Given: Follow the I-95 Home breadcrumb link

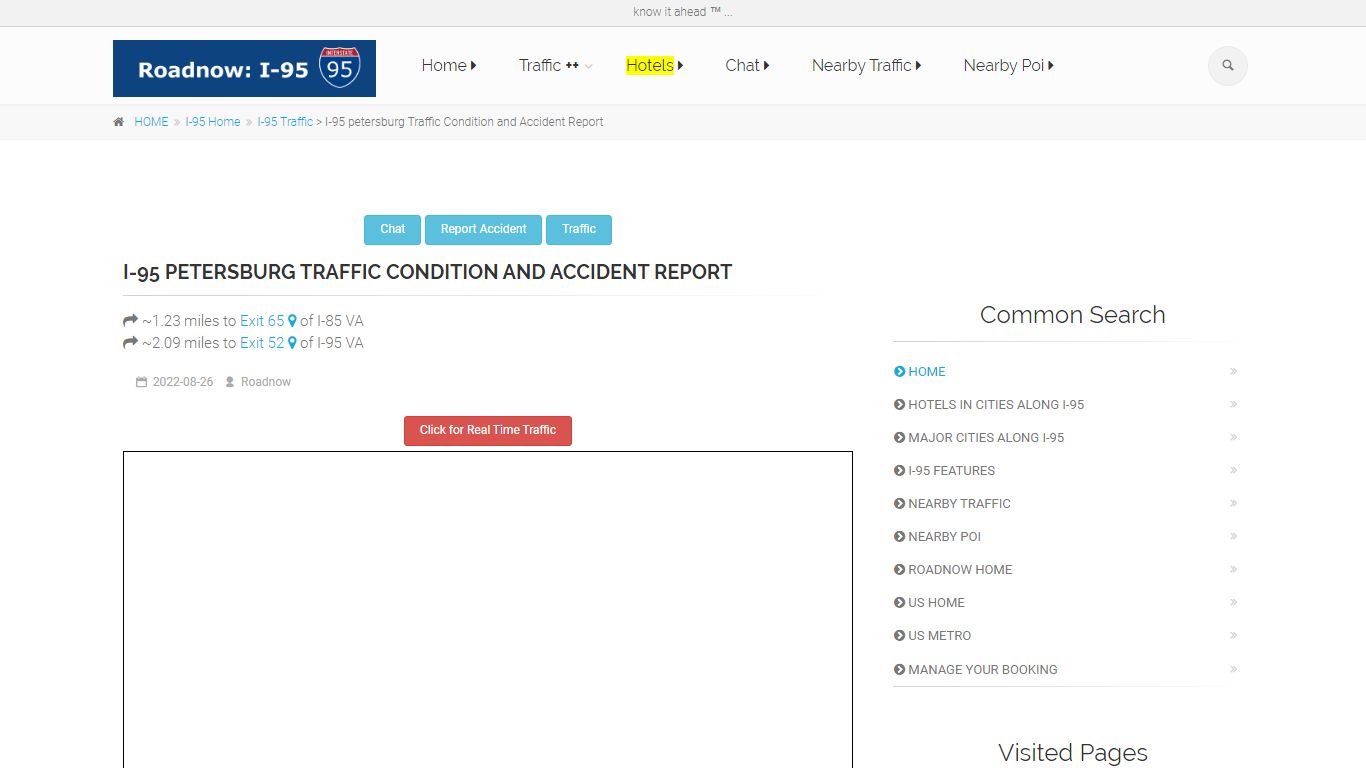Looking at the screenshot, I should (x=213, y=122).
